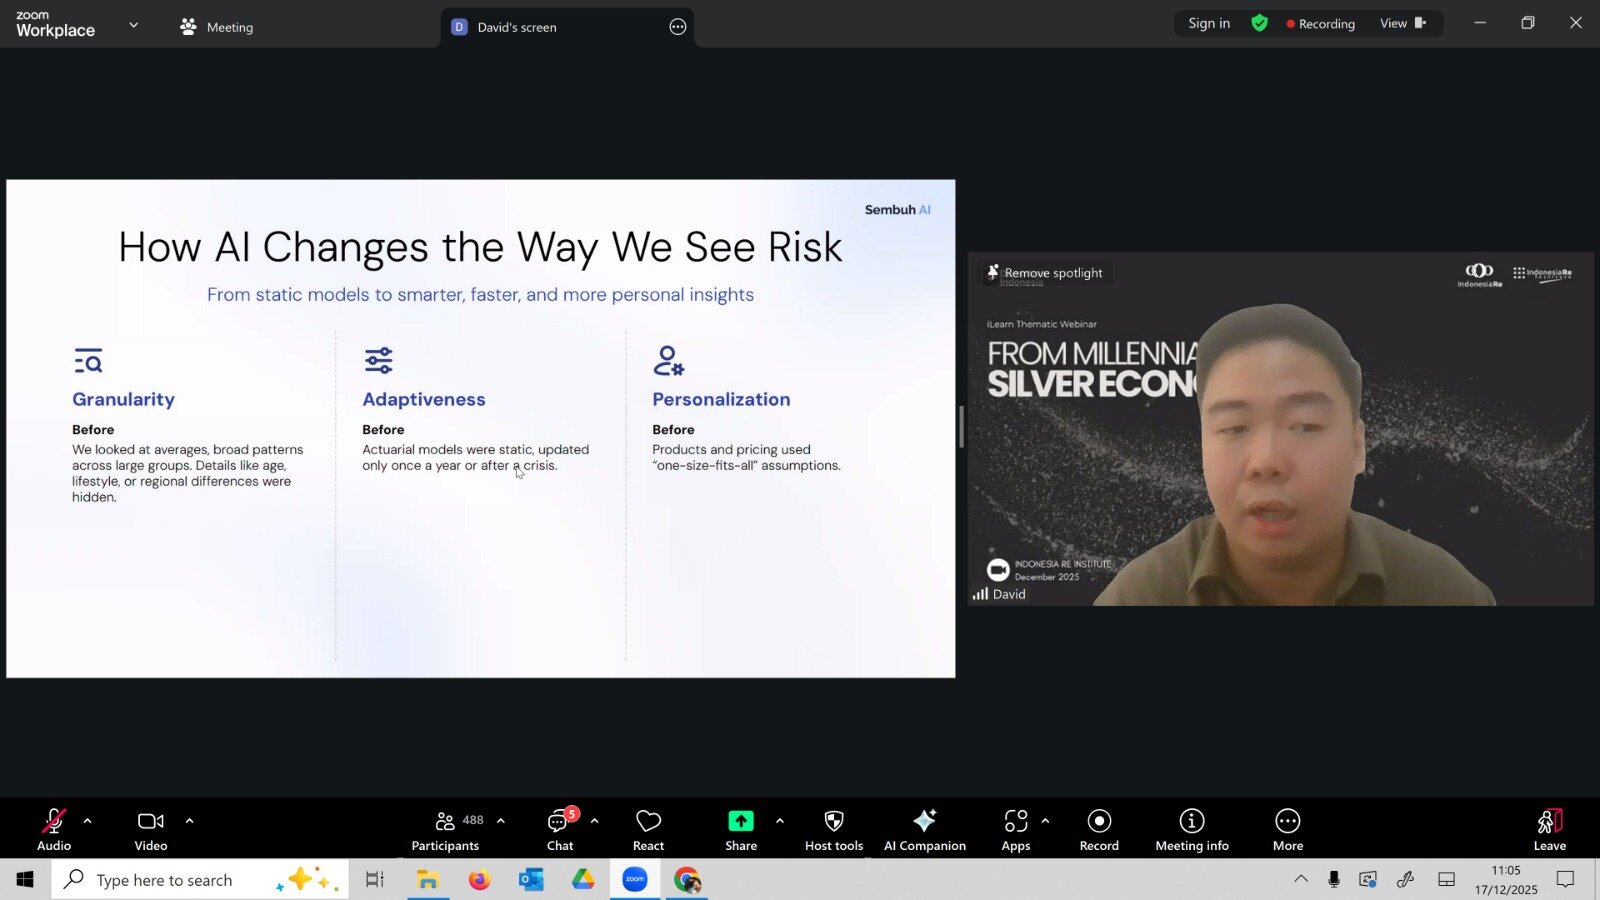Click the More options ellipsis icon
This screenshot has width=1600, height=900.
[x=1287, y=821]
